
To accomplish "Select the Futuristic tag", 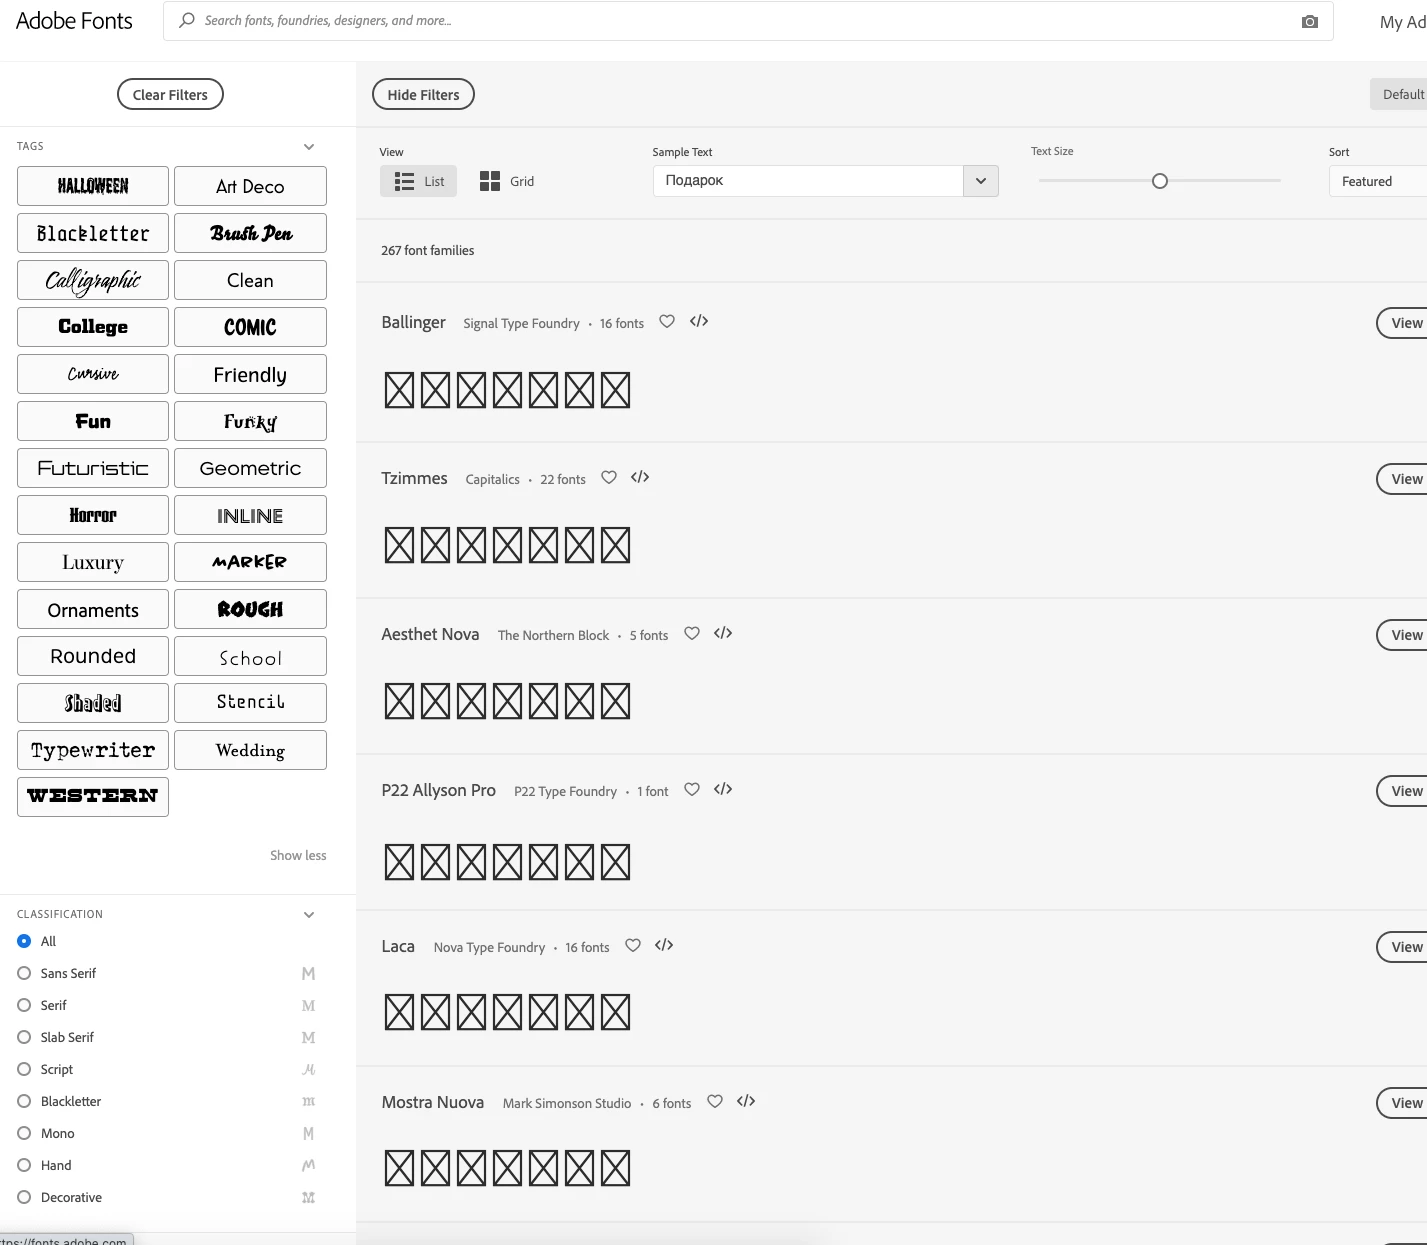I will 93,468.
